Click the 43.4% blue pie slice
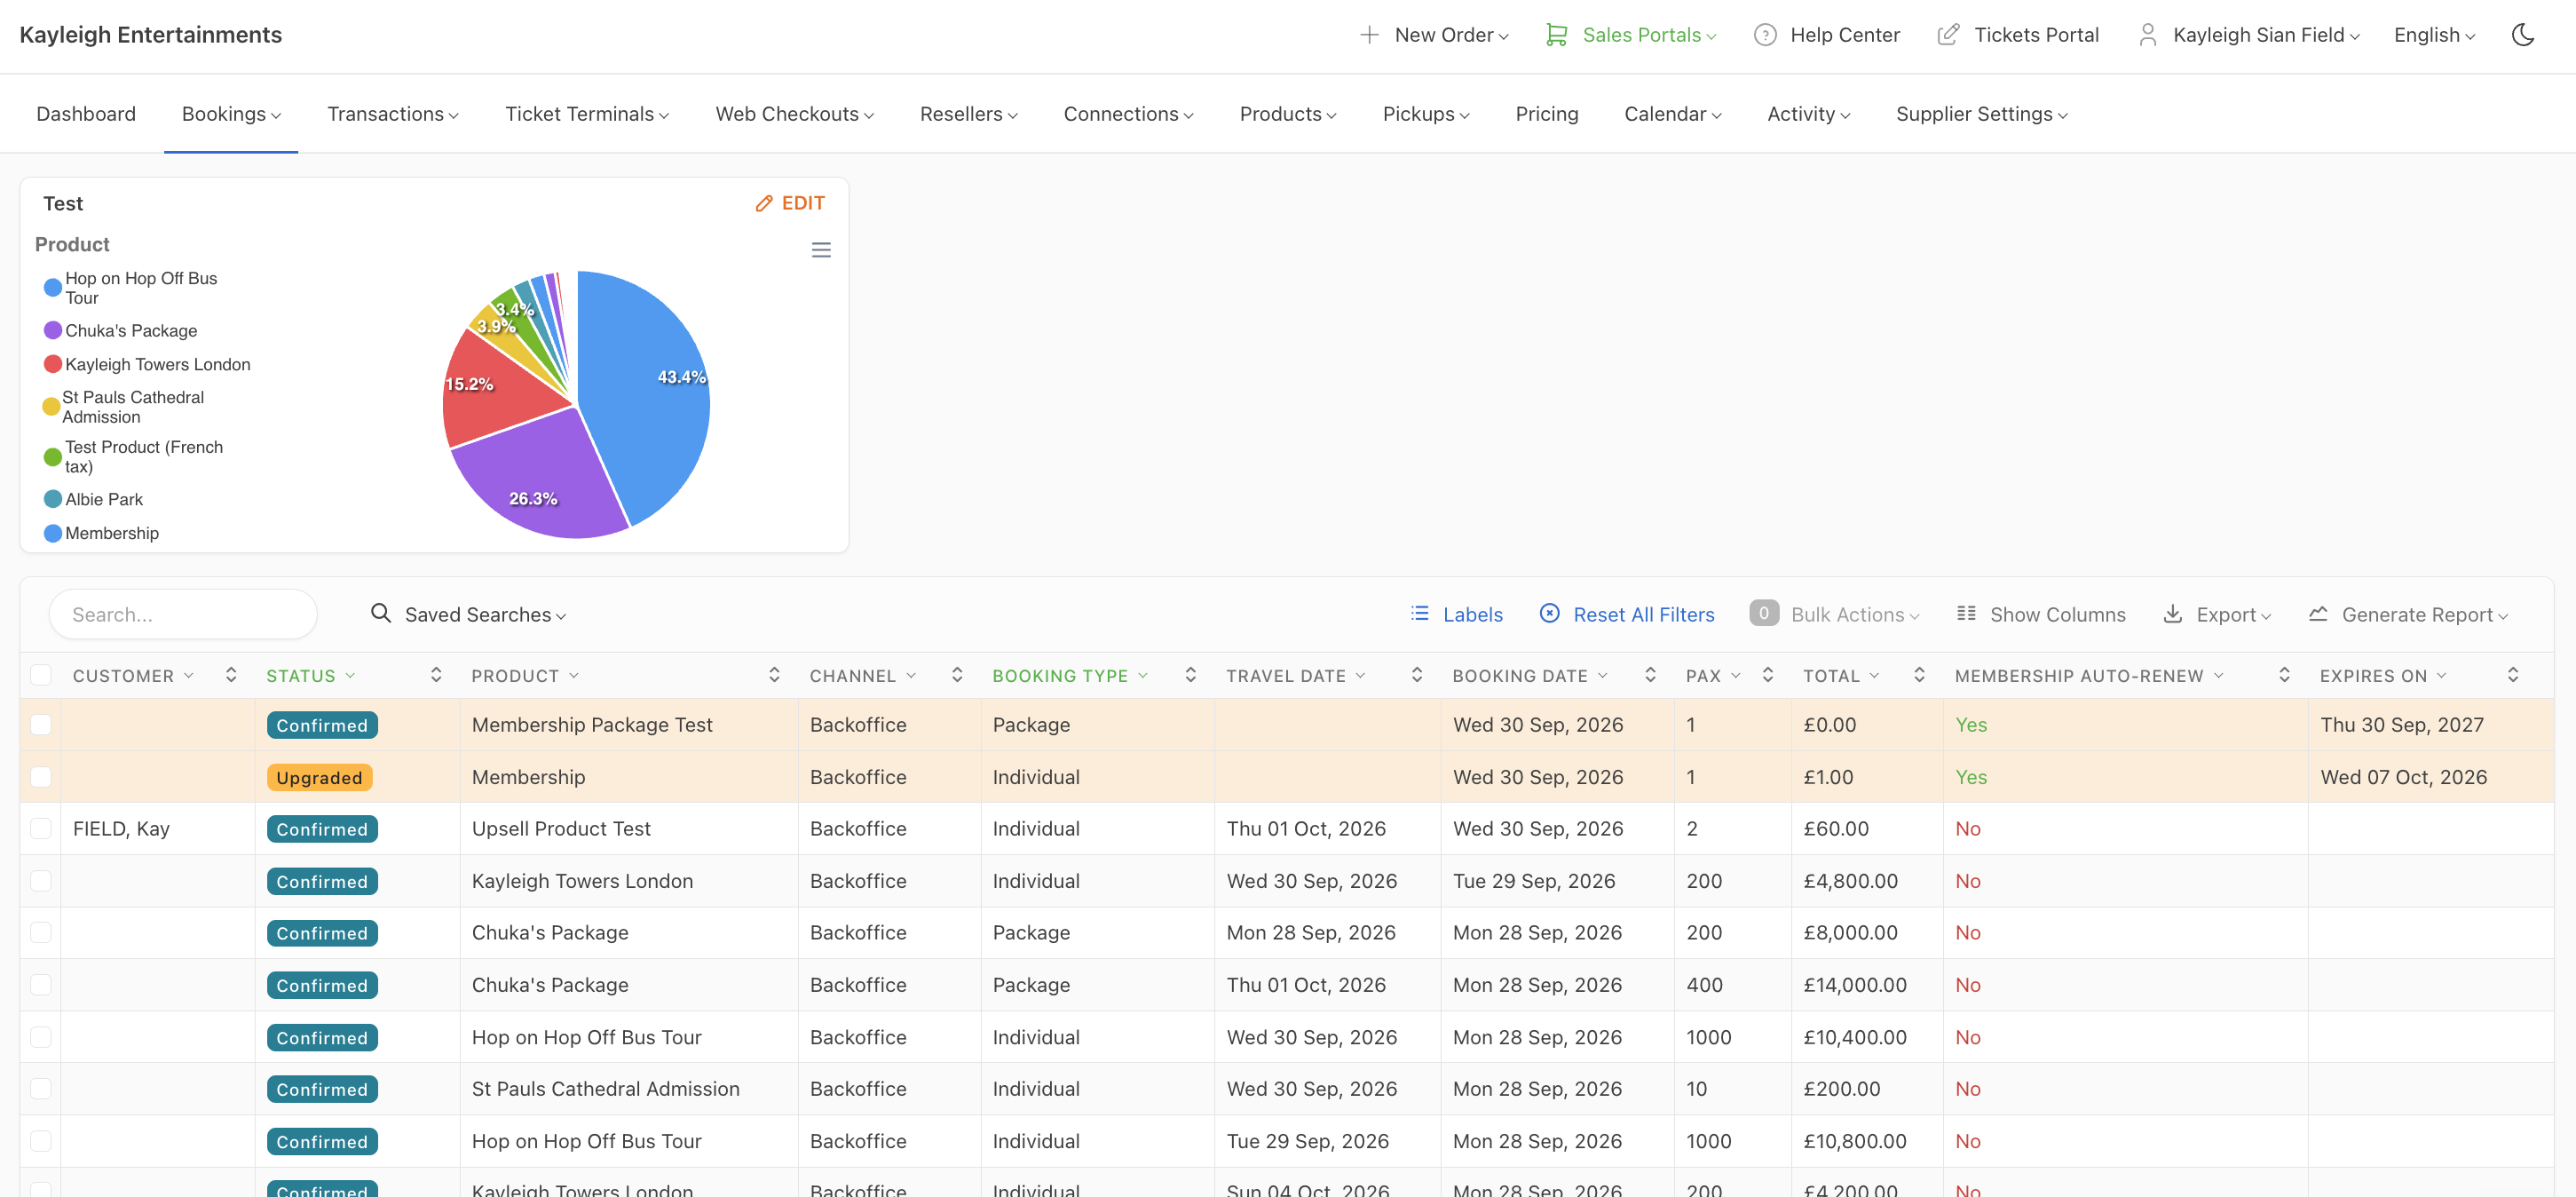 [x=645, y=400]
